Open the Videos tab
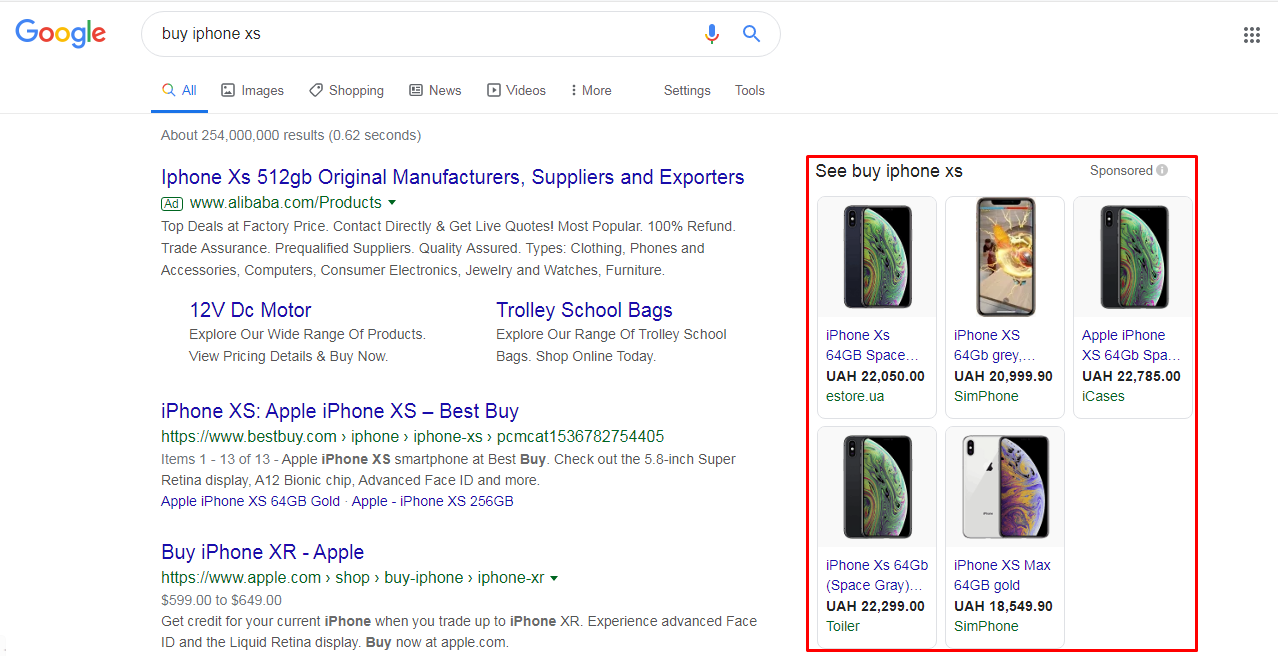1278x656 pixels. point(517,90)
